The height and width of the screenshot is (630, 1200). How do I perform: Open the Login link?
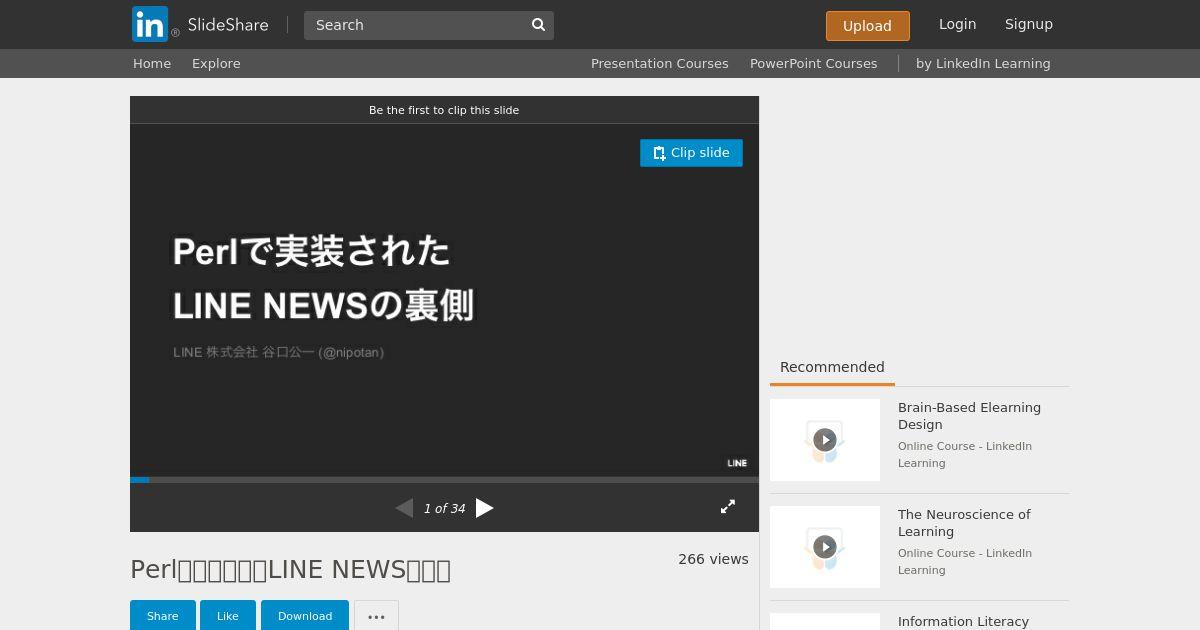tap(957, 24)
